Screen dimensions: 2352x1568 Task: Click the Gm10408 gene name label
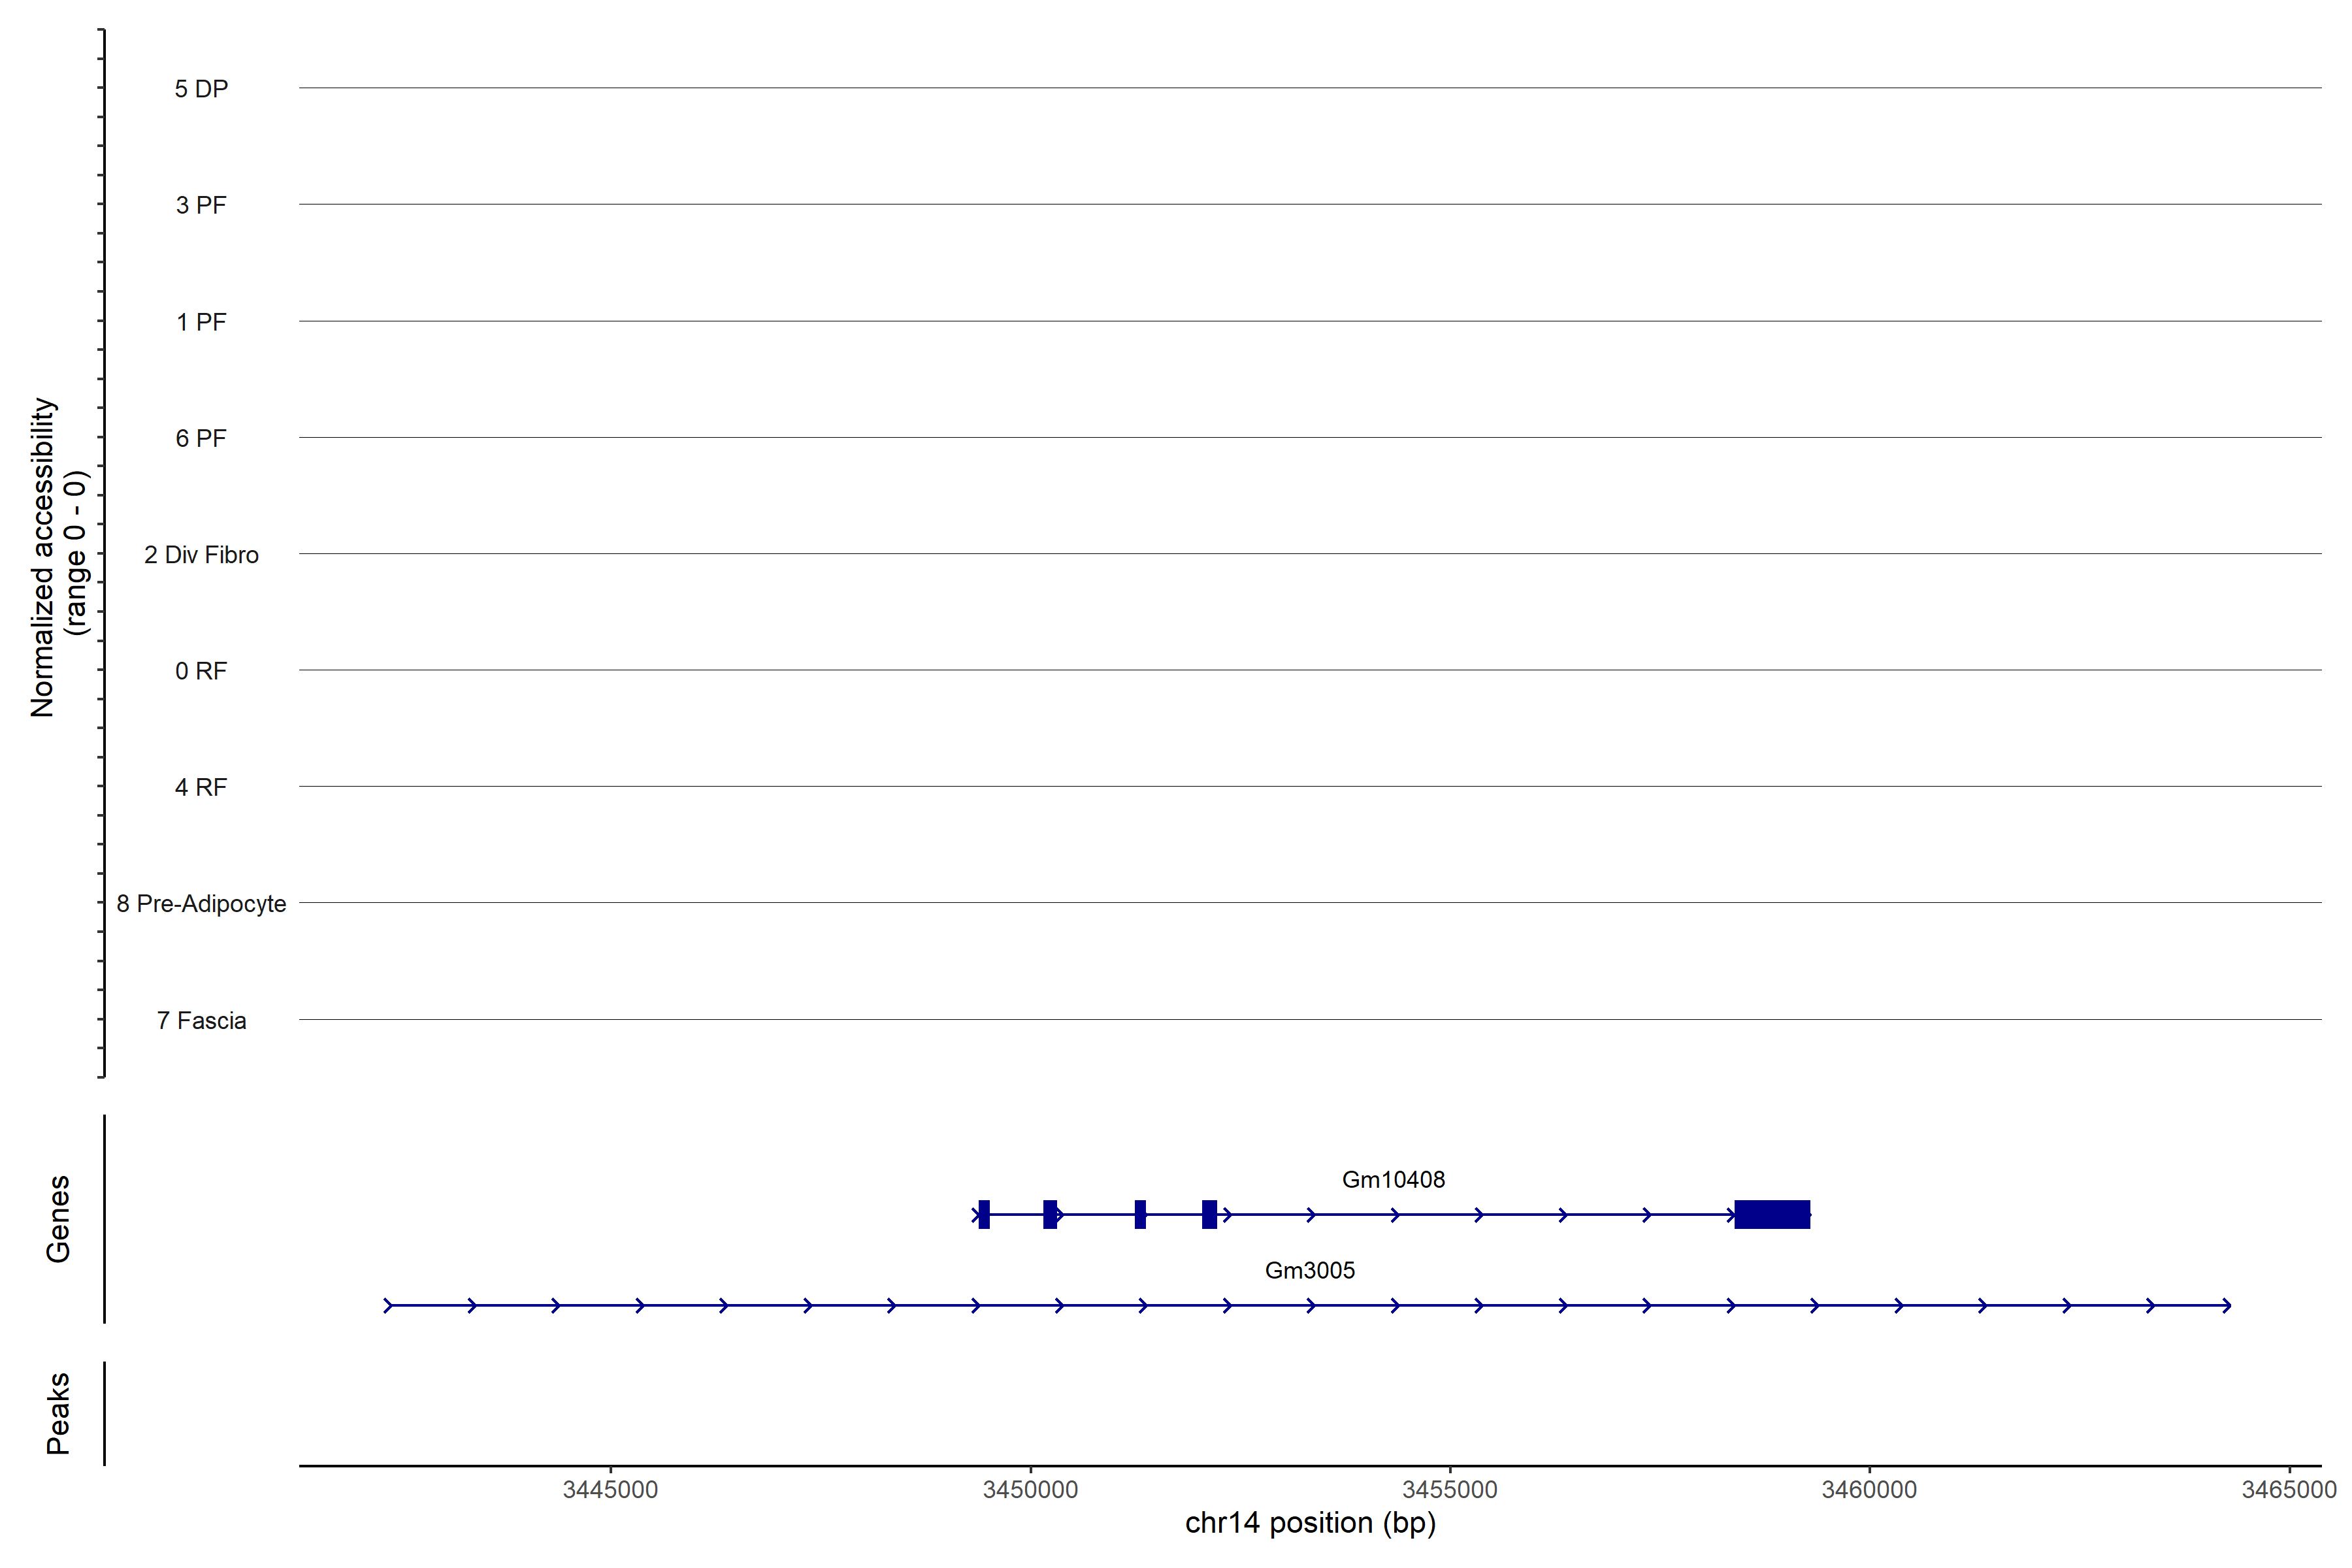coord(1393,1179)
